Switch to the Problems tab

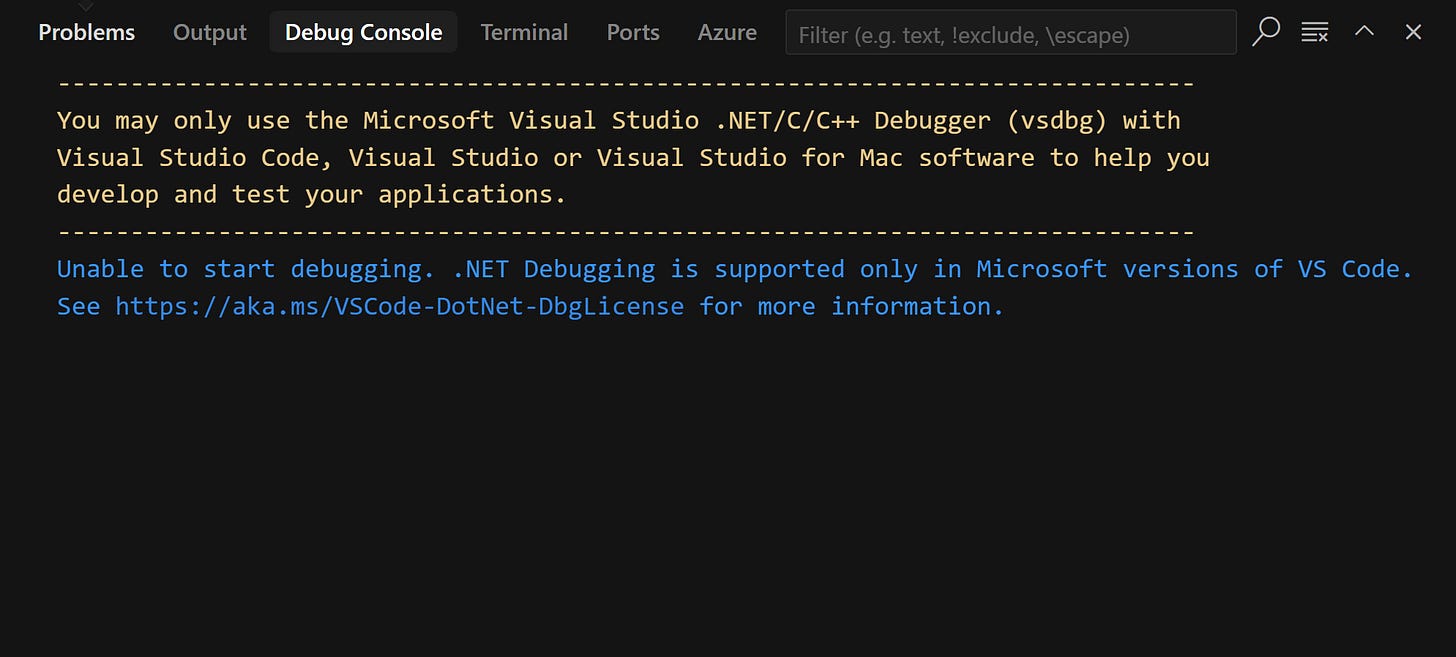click(86, 31)
